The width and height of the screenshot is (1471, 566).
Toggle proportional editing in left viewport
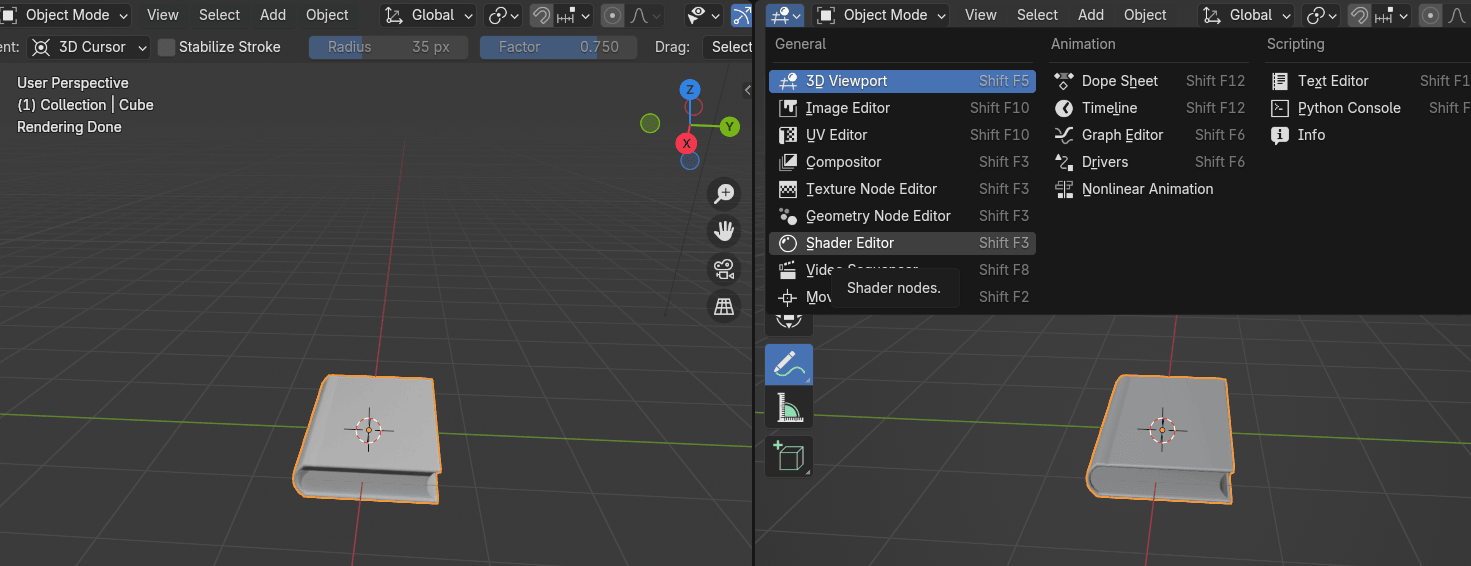pos(612,15)
